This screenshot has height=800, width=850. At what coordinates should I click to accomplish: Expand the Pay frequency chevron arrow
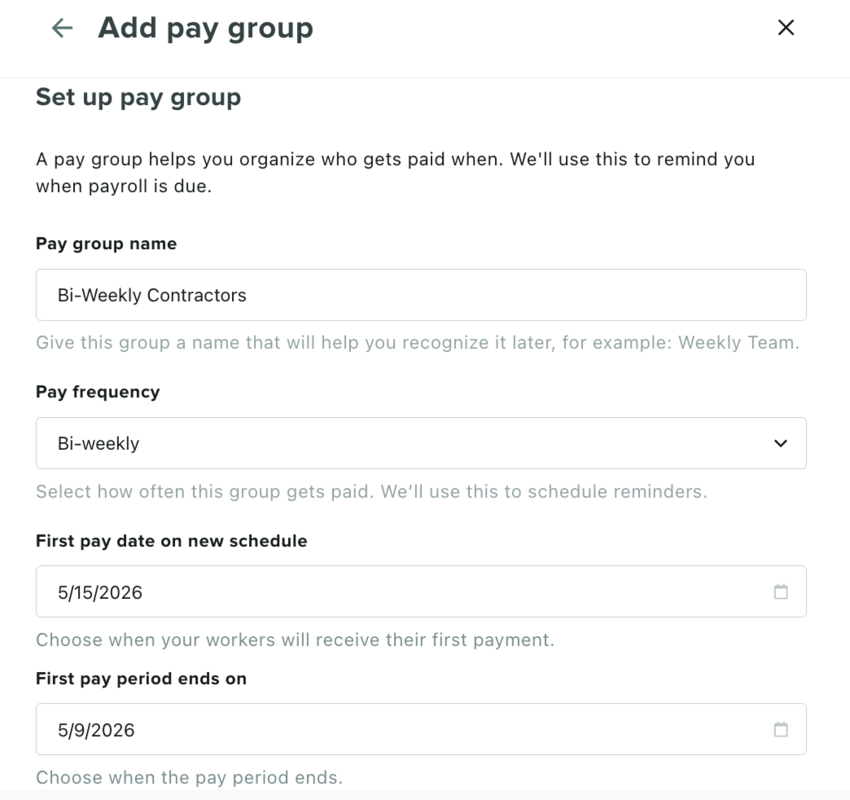781,443
